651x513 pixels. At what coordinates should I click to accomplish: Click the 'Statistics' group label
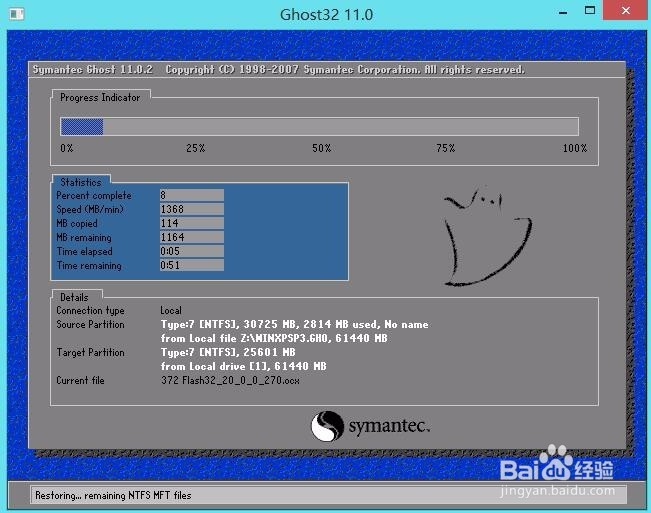(x=81, y=182)
